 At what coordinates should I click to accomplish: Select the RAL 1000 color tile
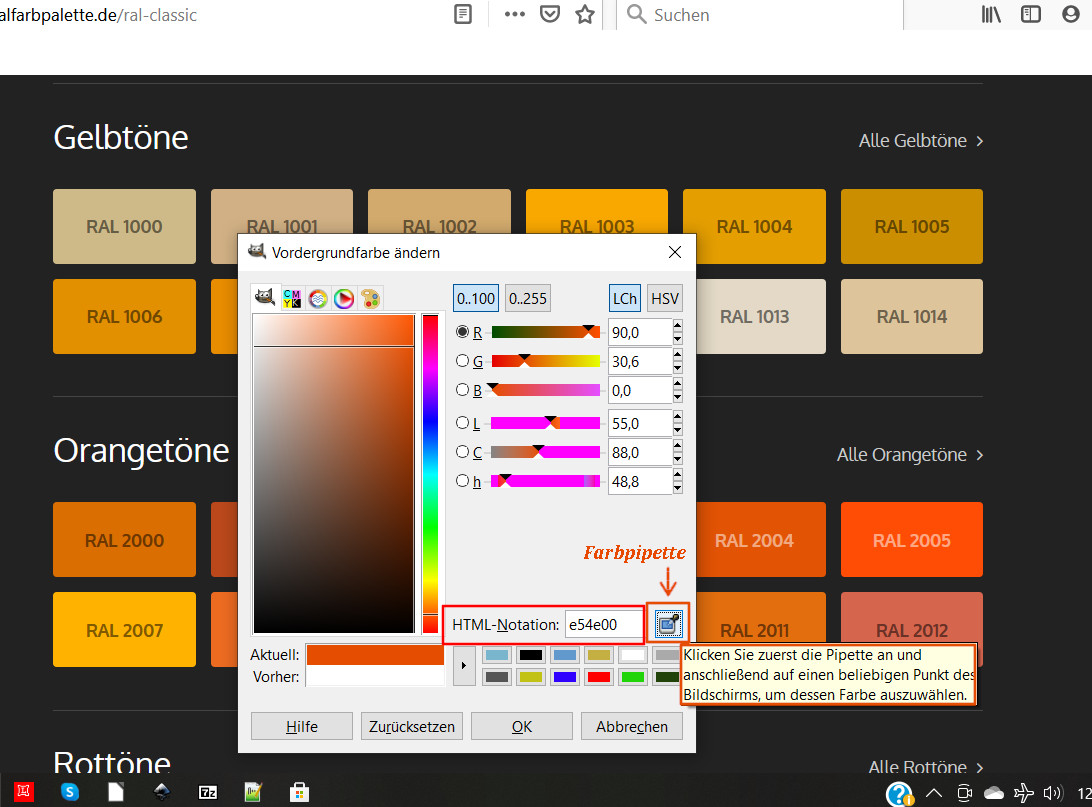coord(124,226)
